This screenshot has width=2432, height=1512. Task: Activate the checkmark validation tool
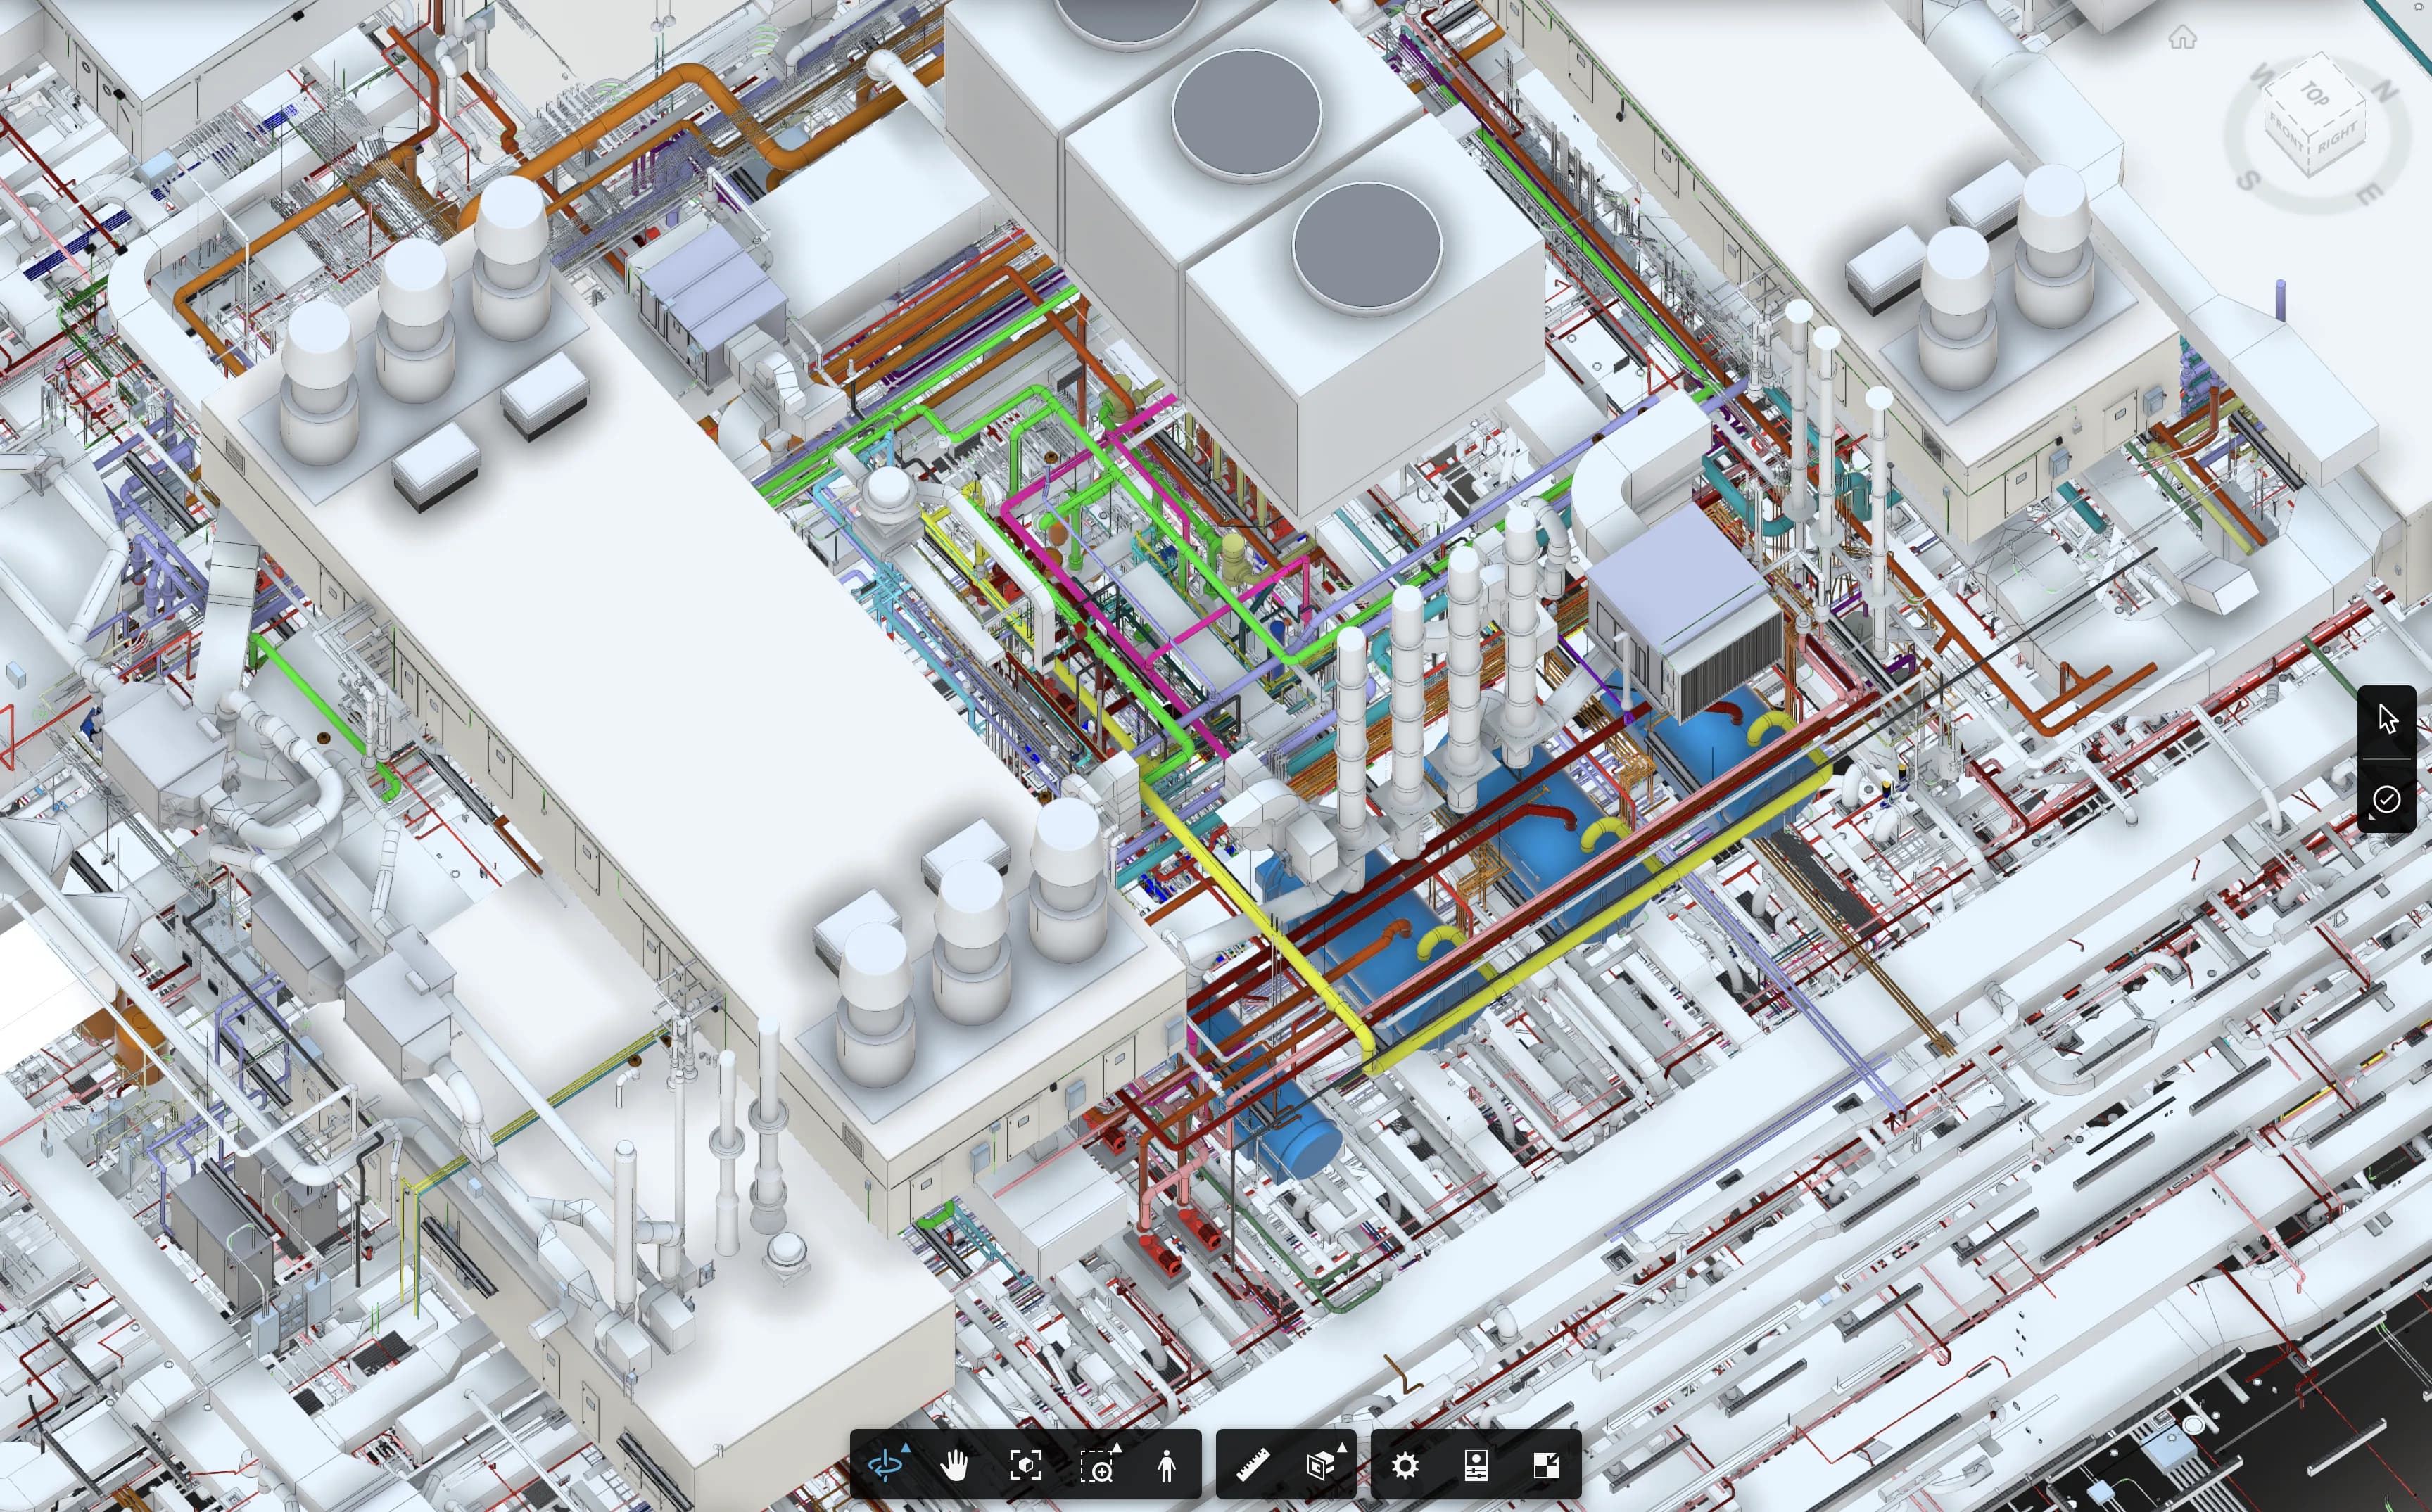tap(2387, 800)
